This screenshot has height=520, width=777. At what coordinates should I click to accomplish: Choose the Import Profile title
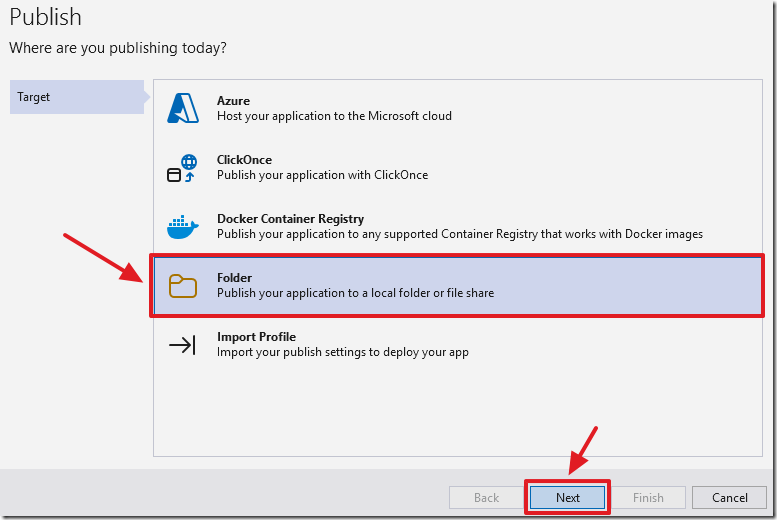256,337
